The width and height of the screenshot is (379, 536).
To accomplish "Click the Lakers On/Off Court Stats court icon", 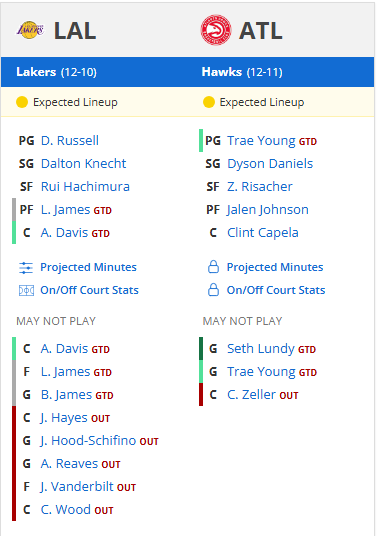I will point(26,291).
